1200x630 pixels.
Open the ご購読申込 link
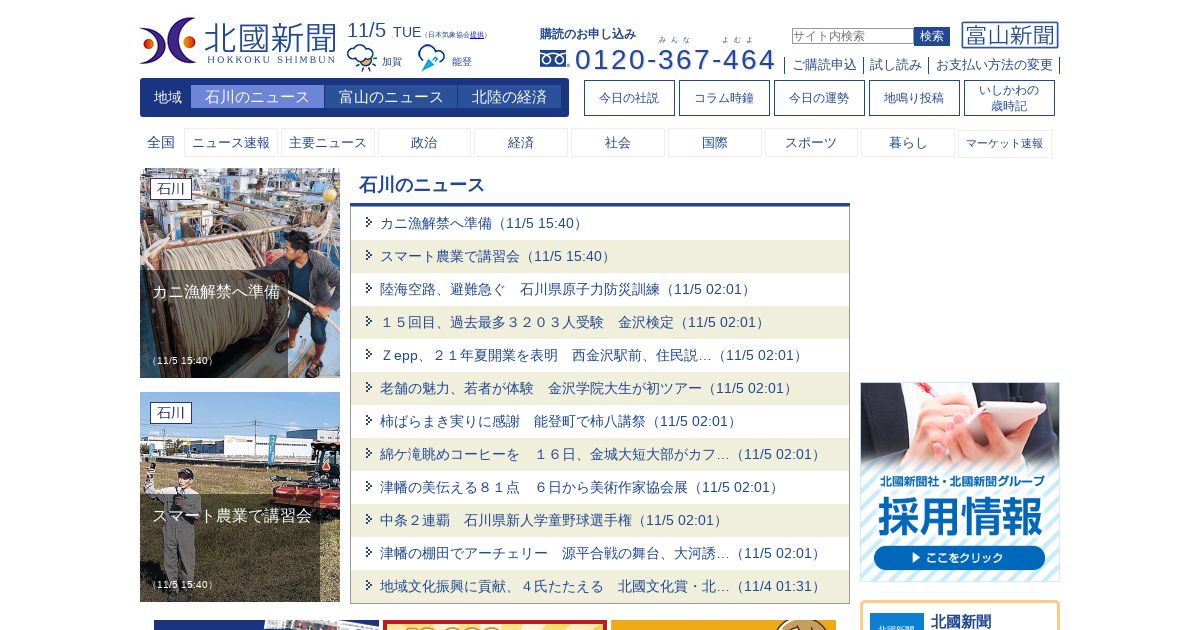(x=824, y=65)
